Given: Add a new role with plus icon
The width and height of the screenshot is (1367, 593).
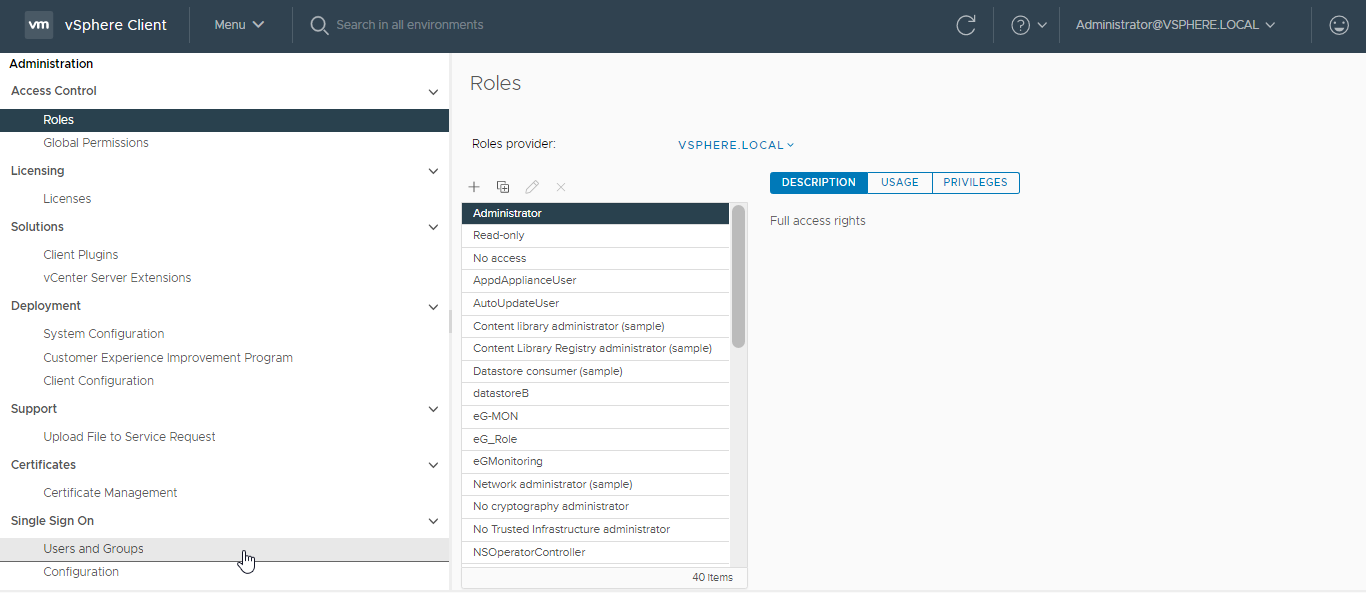Looking at the screenshot, I should point(474,187).
